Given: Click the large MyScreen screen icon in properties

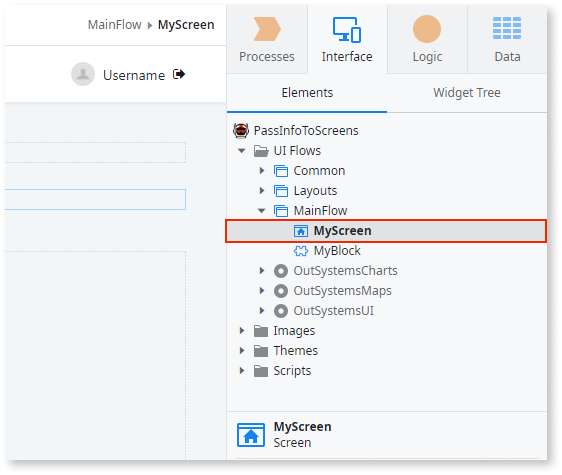Looking at the screenshot, I should pos(251,435).
